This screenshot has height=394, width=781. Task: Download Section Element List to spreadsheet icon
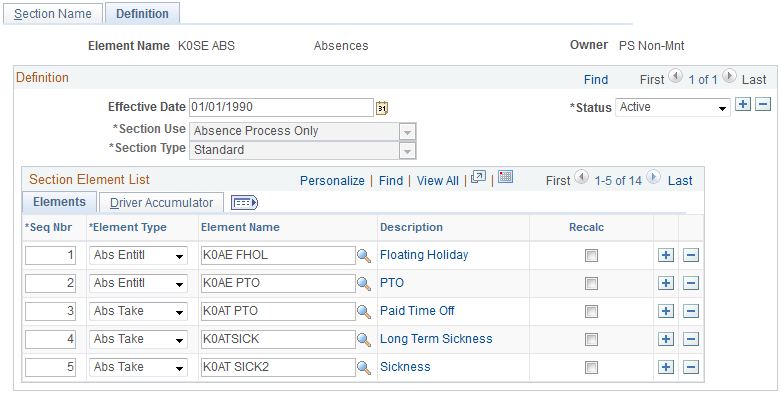[x=505, y=177]
